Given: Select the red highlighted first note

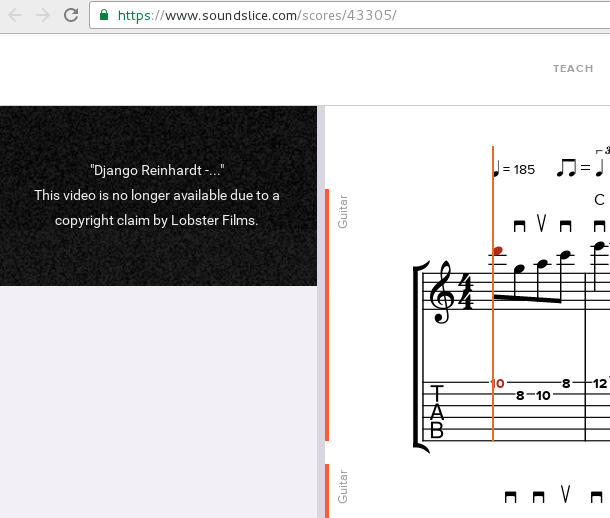Looking at the screenshot, I should coord(498,251).
